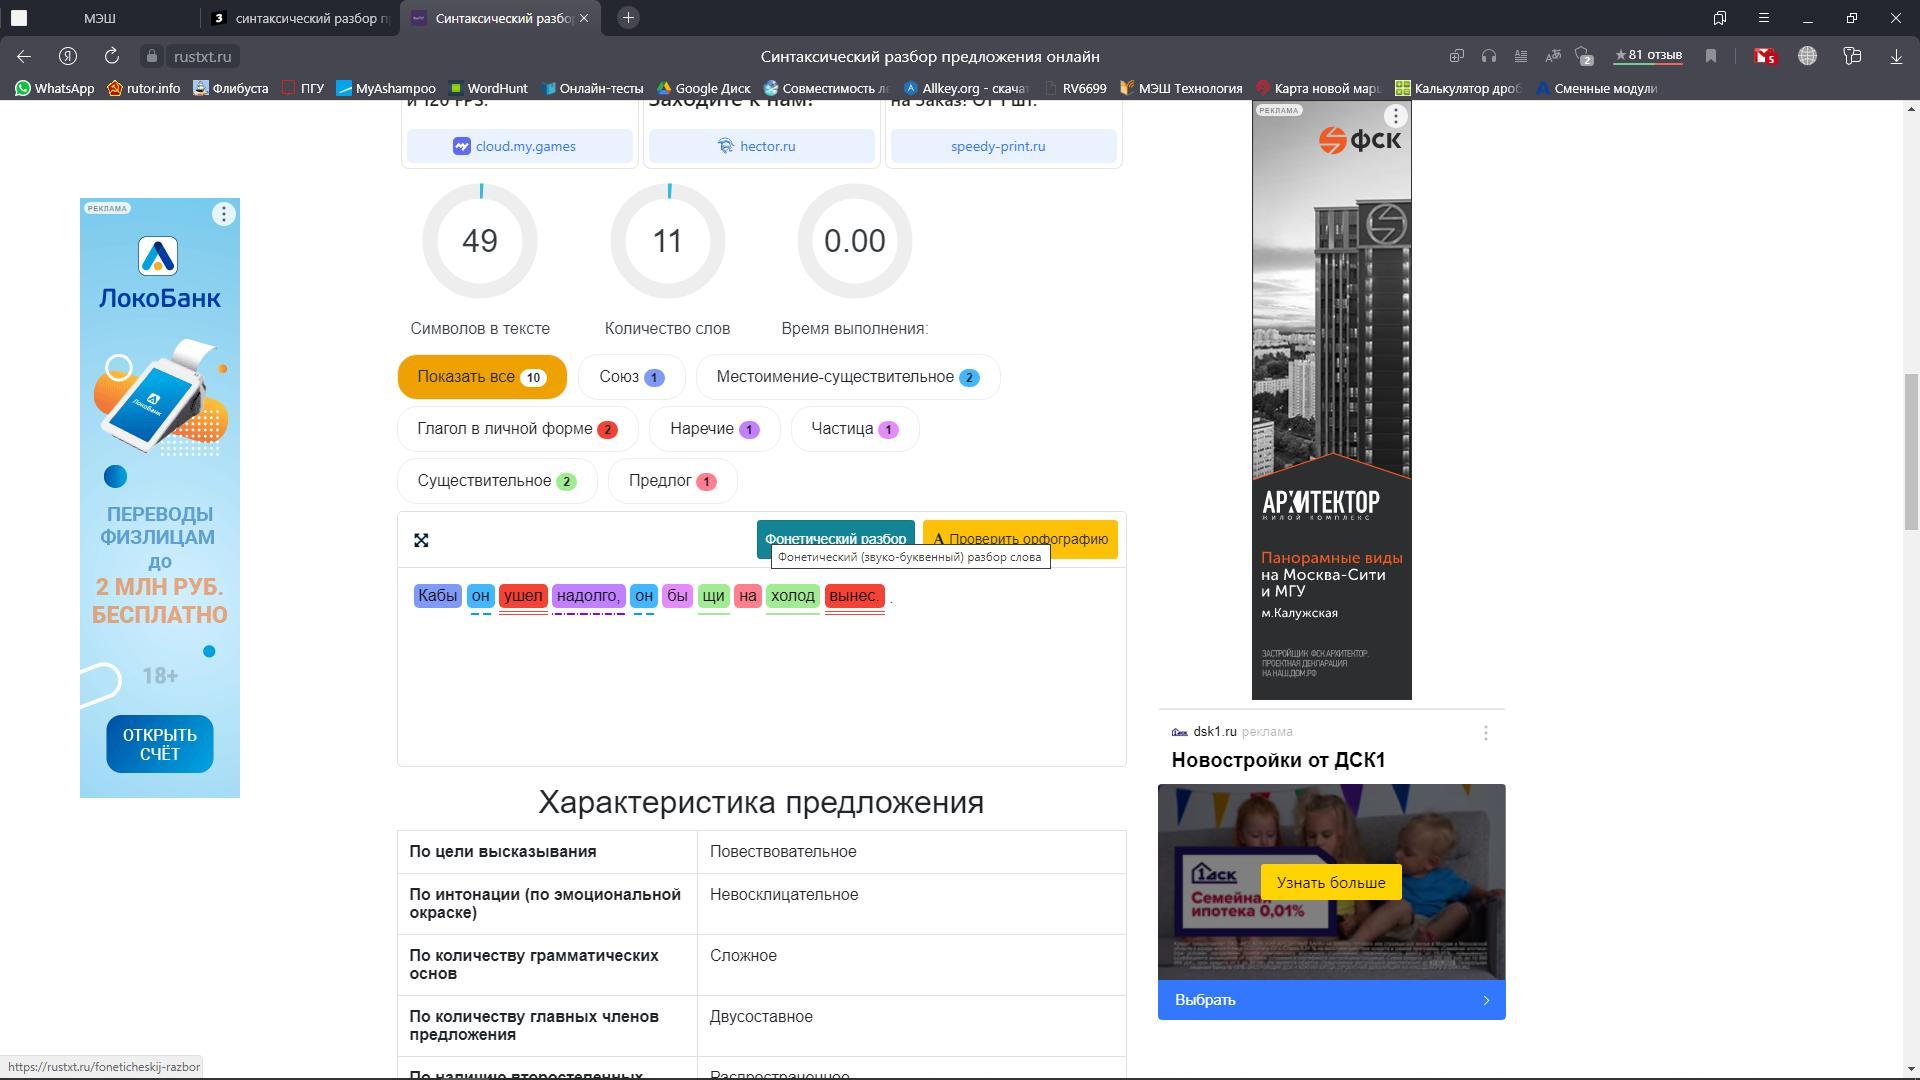This screenshot has height=1080, width=1920.
Task: Toggle the Наречие filter chip
Action: (714, 429)
